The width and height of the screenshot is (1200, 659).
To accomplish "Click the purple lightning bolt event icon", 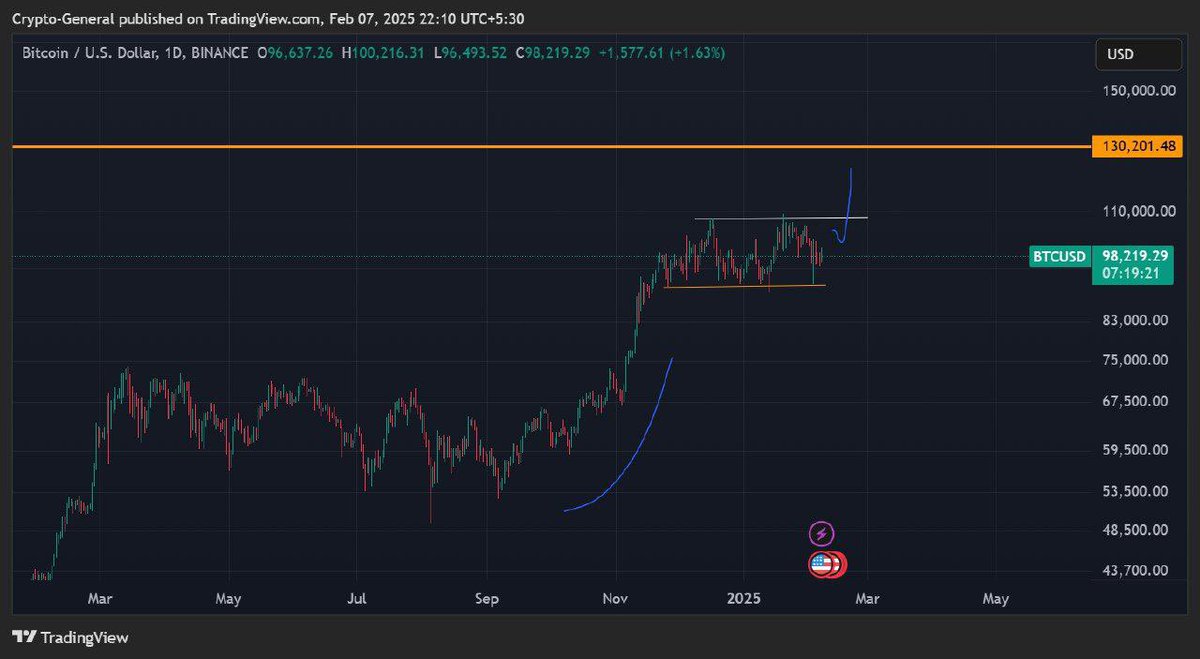I will coord(821,534).
